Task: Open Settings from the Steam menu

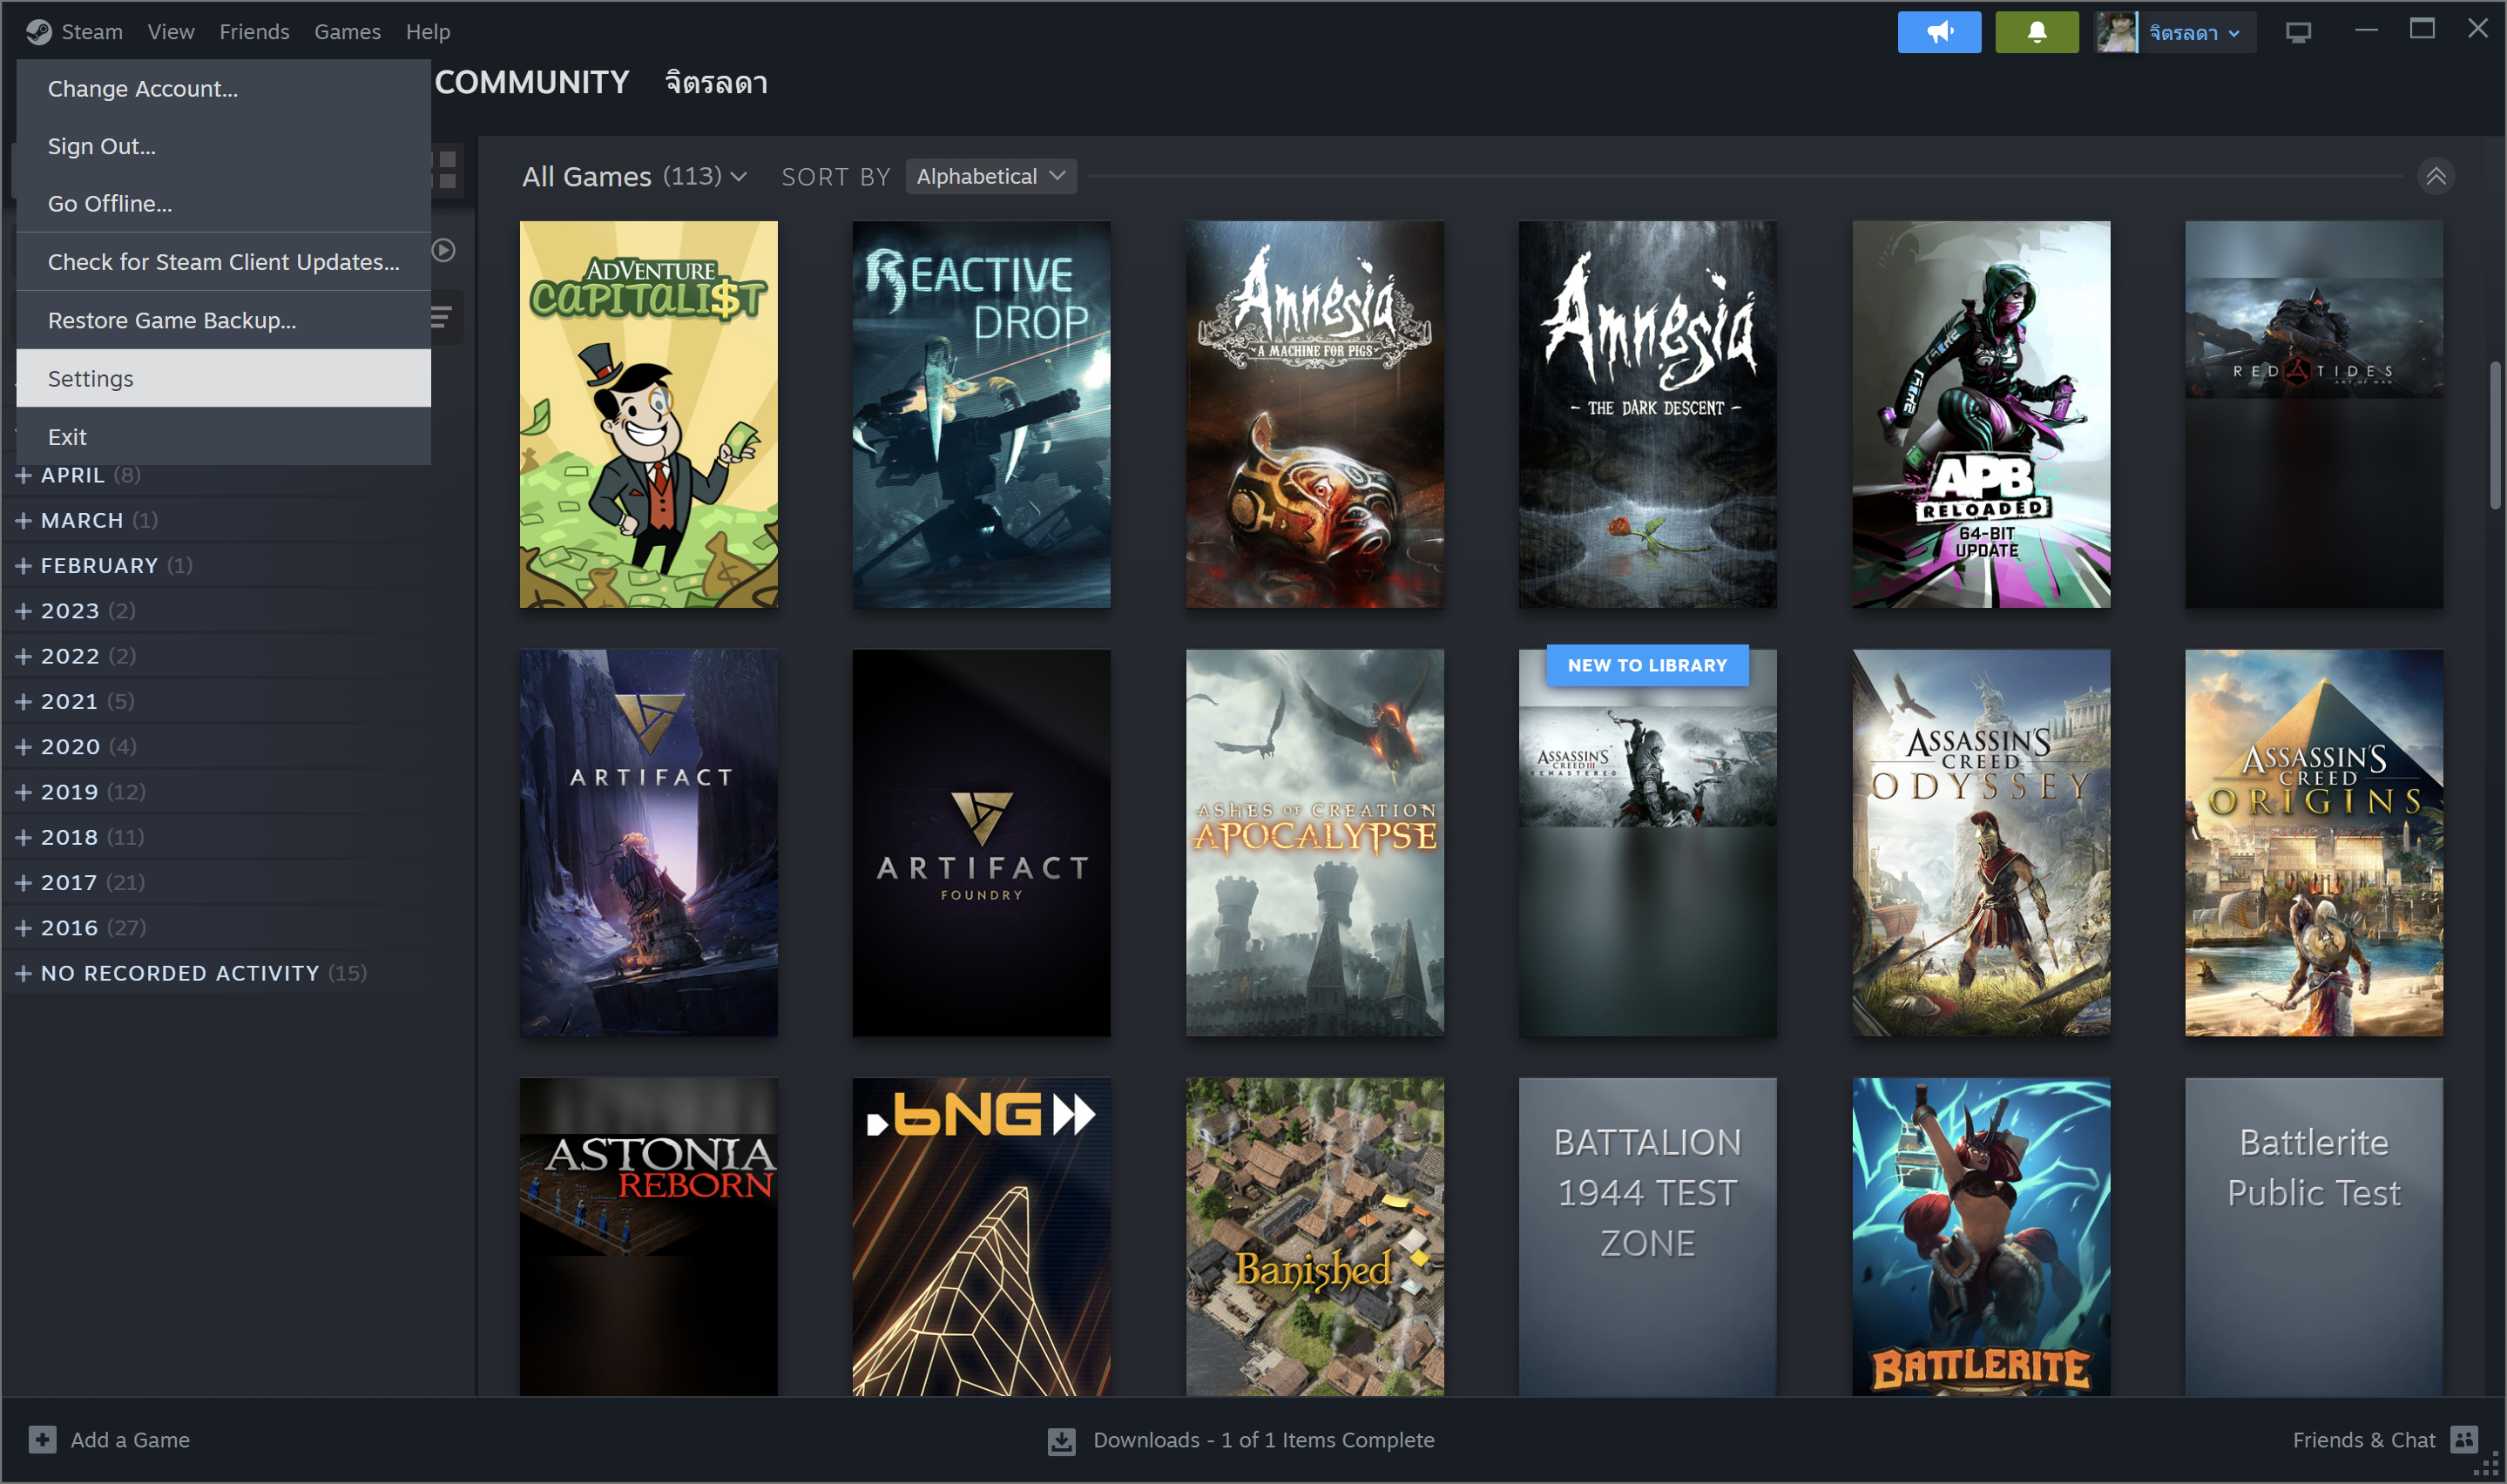Action: point(223,378)
